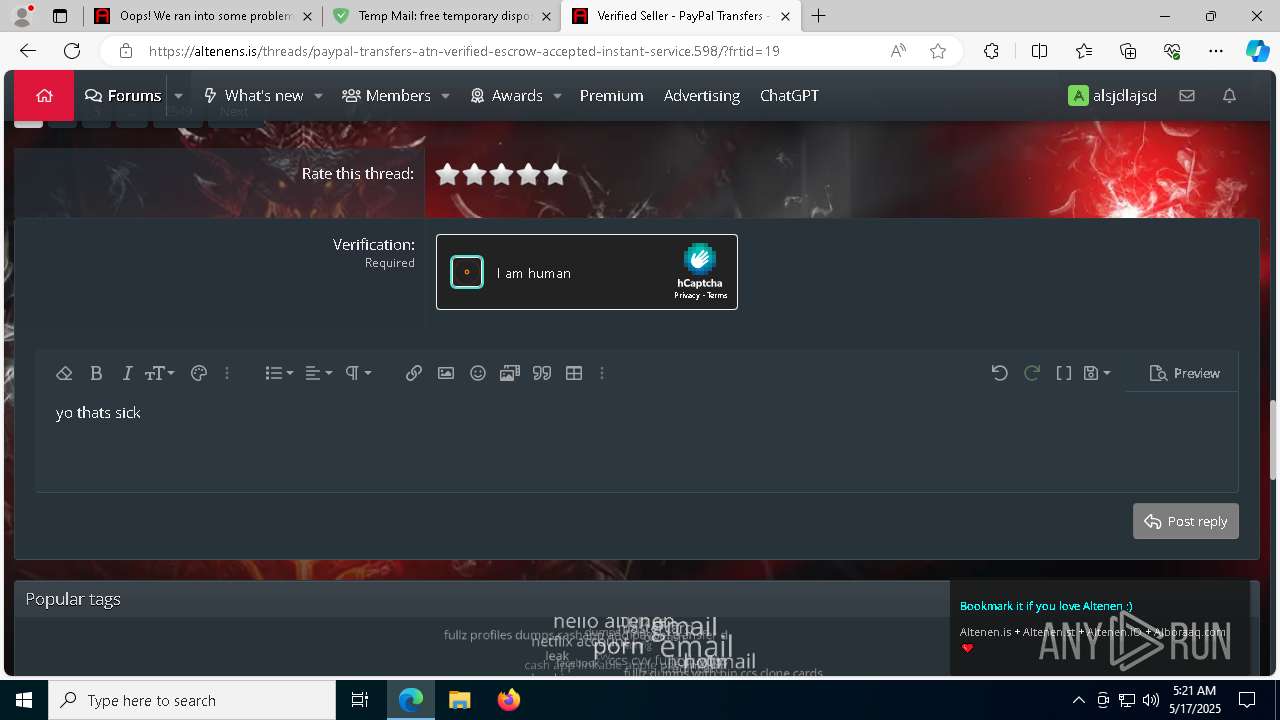Viewport: 1280px width, 720px height.
Task: Switch to Temp Mail tab
Action: pos(442,16)
